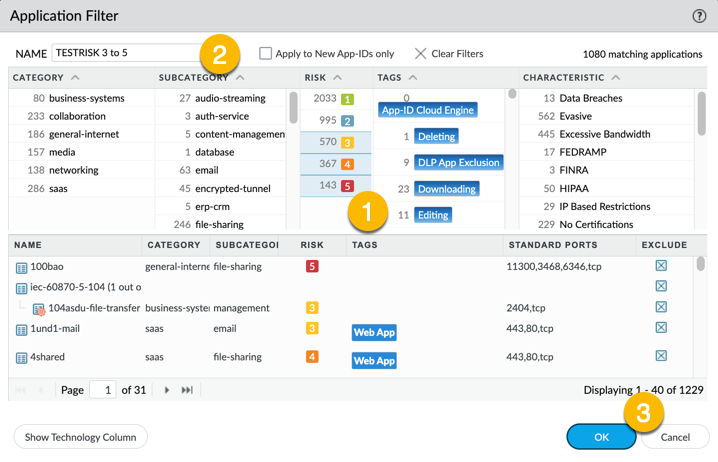The height and width of the screenshot is (462, 718).
Task: Open the help question mark icon
Action: [x=699, y=16]
